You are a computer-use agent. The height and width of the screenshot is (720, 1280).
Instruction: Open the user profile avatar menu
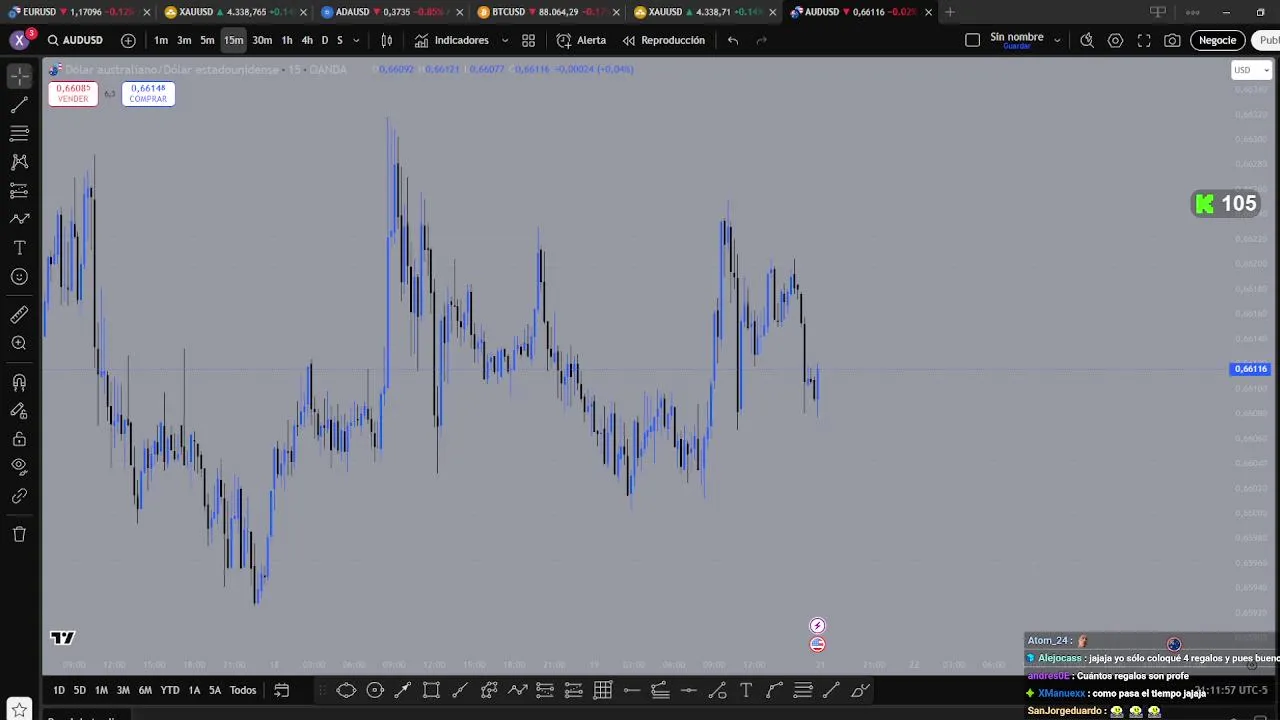pyautogui.click(x=19, y=40)
